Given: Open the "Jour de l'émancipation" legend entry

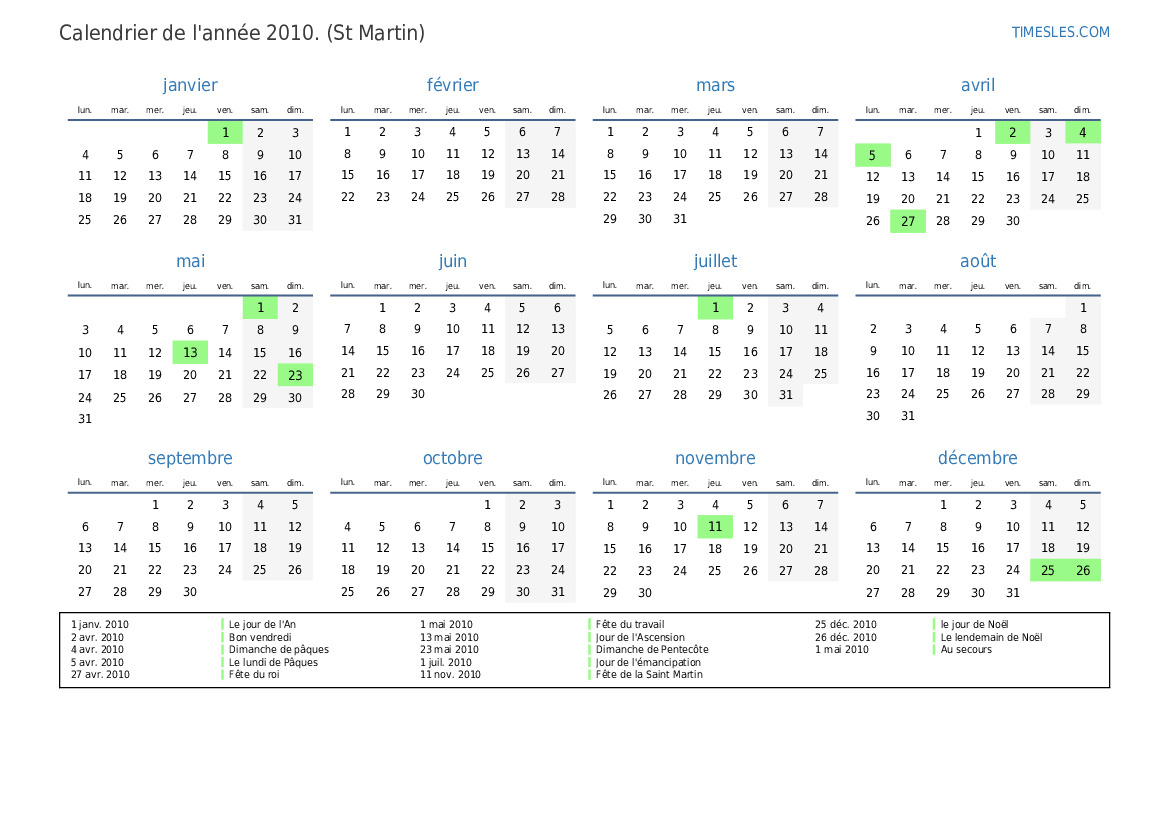Looking at the screenshot, I should pyautogui.click(x=648, y=662).
